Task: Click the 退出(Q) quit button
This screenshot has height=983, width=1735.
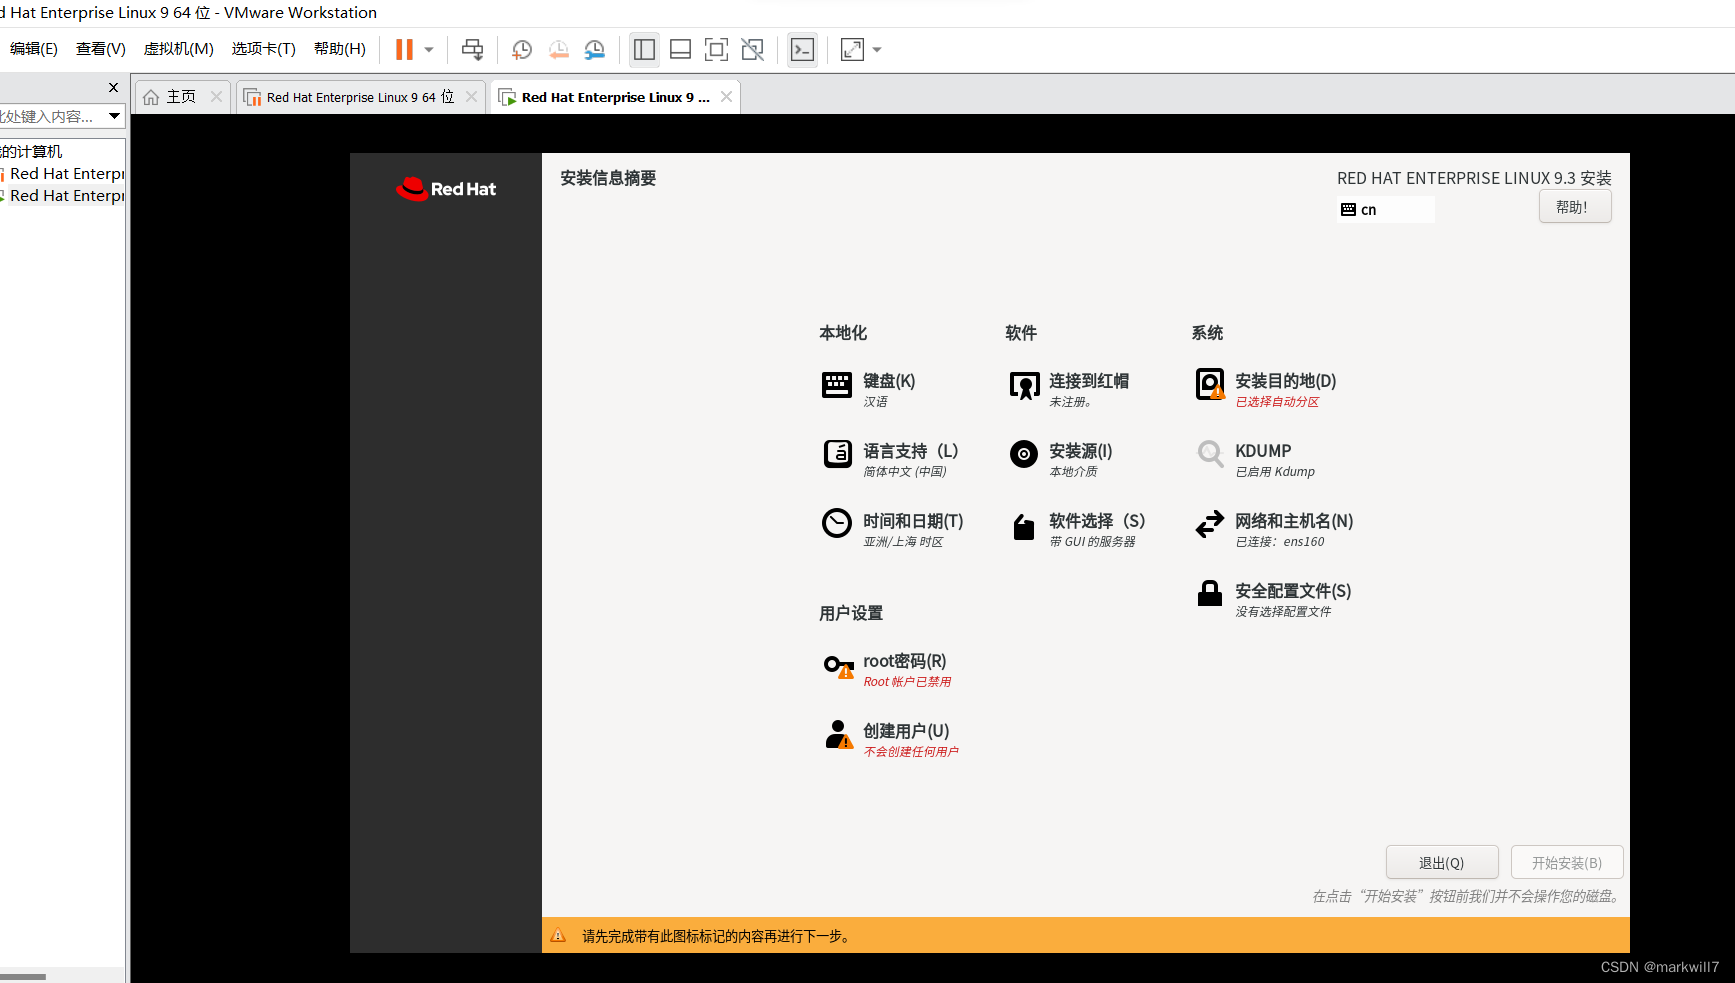Action: click(1442, 862)
